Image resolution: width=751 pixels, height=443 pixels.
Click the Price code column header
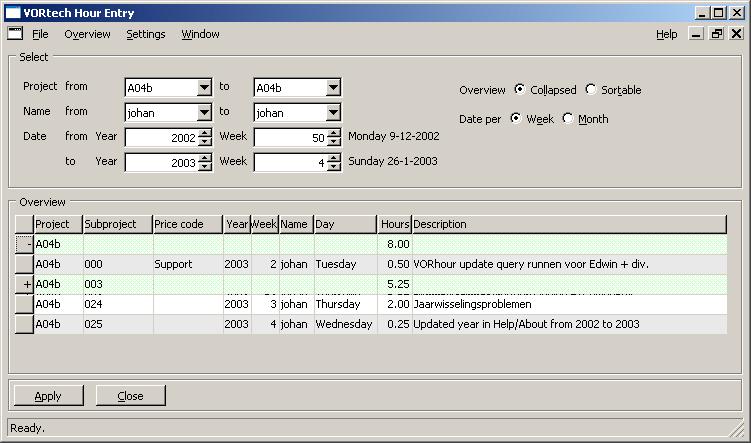coord(188,224)
